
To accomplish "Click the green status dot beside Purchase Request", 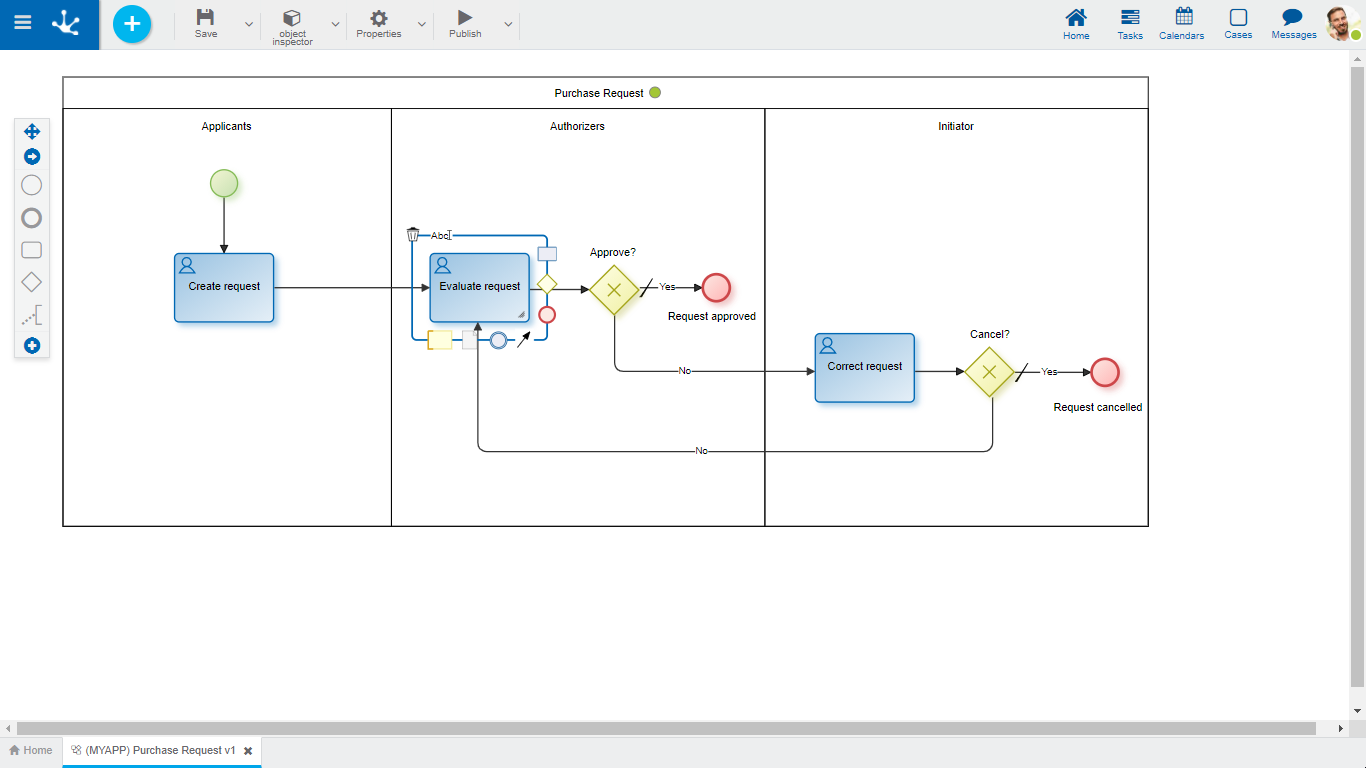I will coord(655,93).
